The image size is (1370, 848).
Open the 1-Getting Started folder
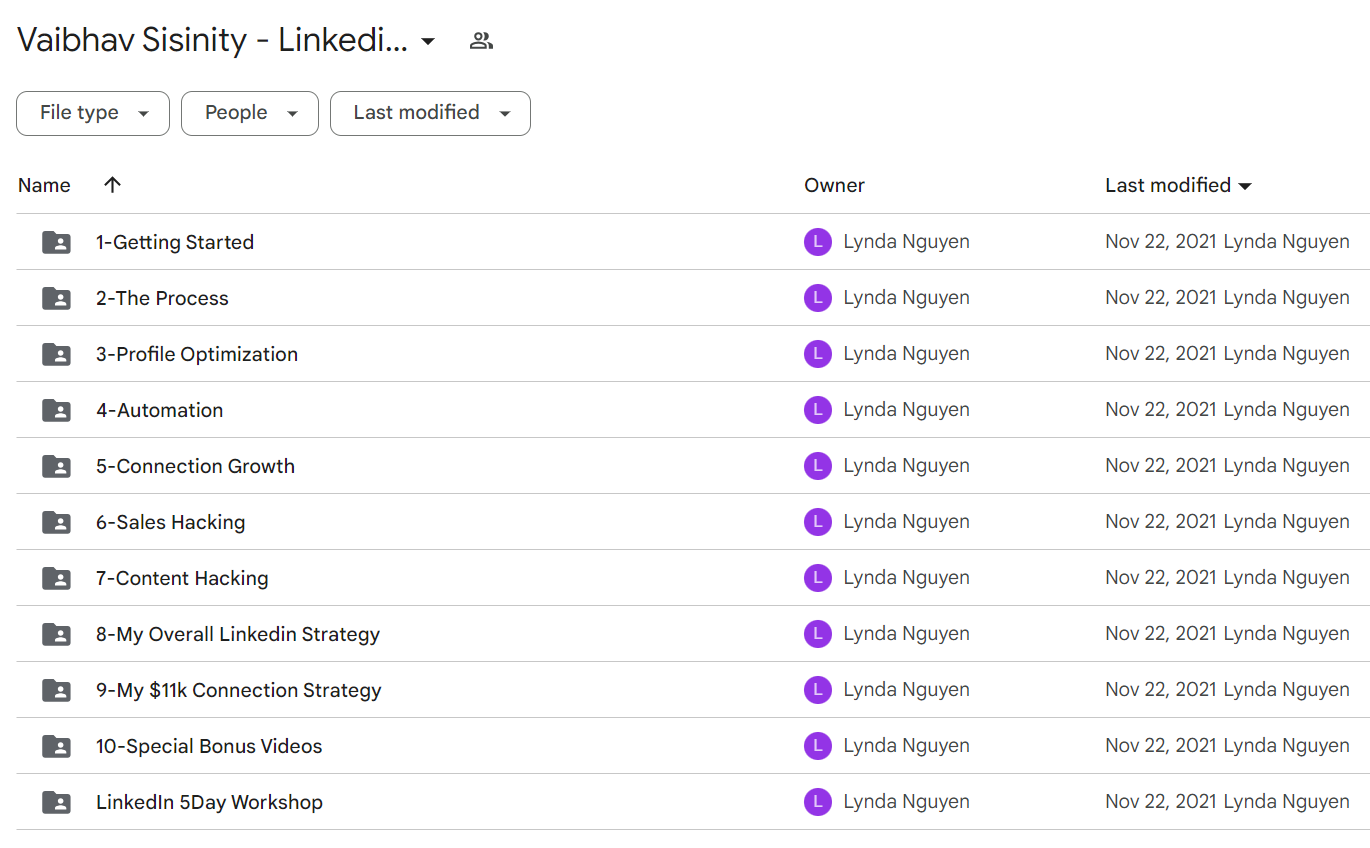pos(175,242)
